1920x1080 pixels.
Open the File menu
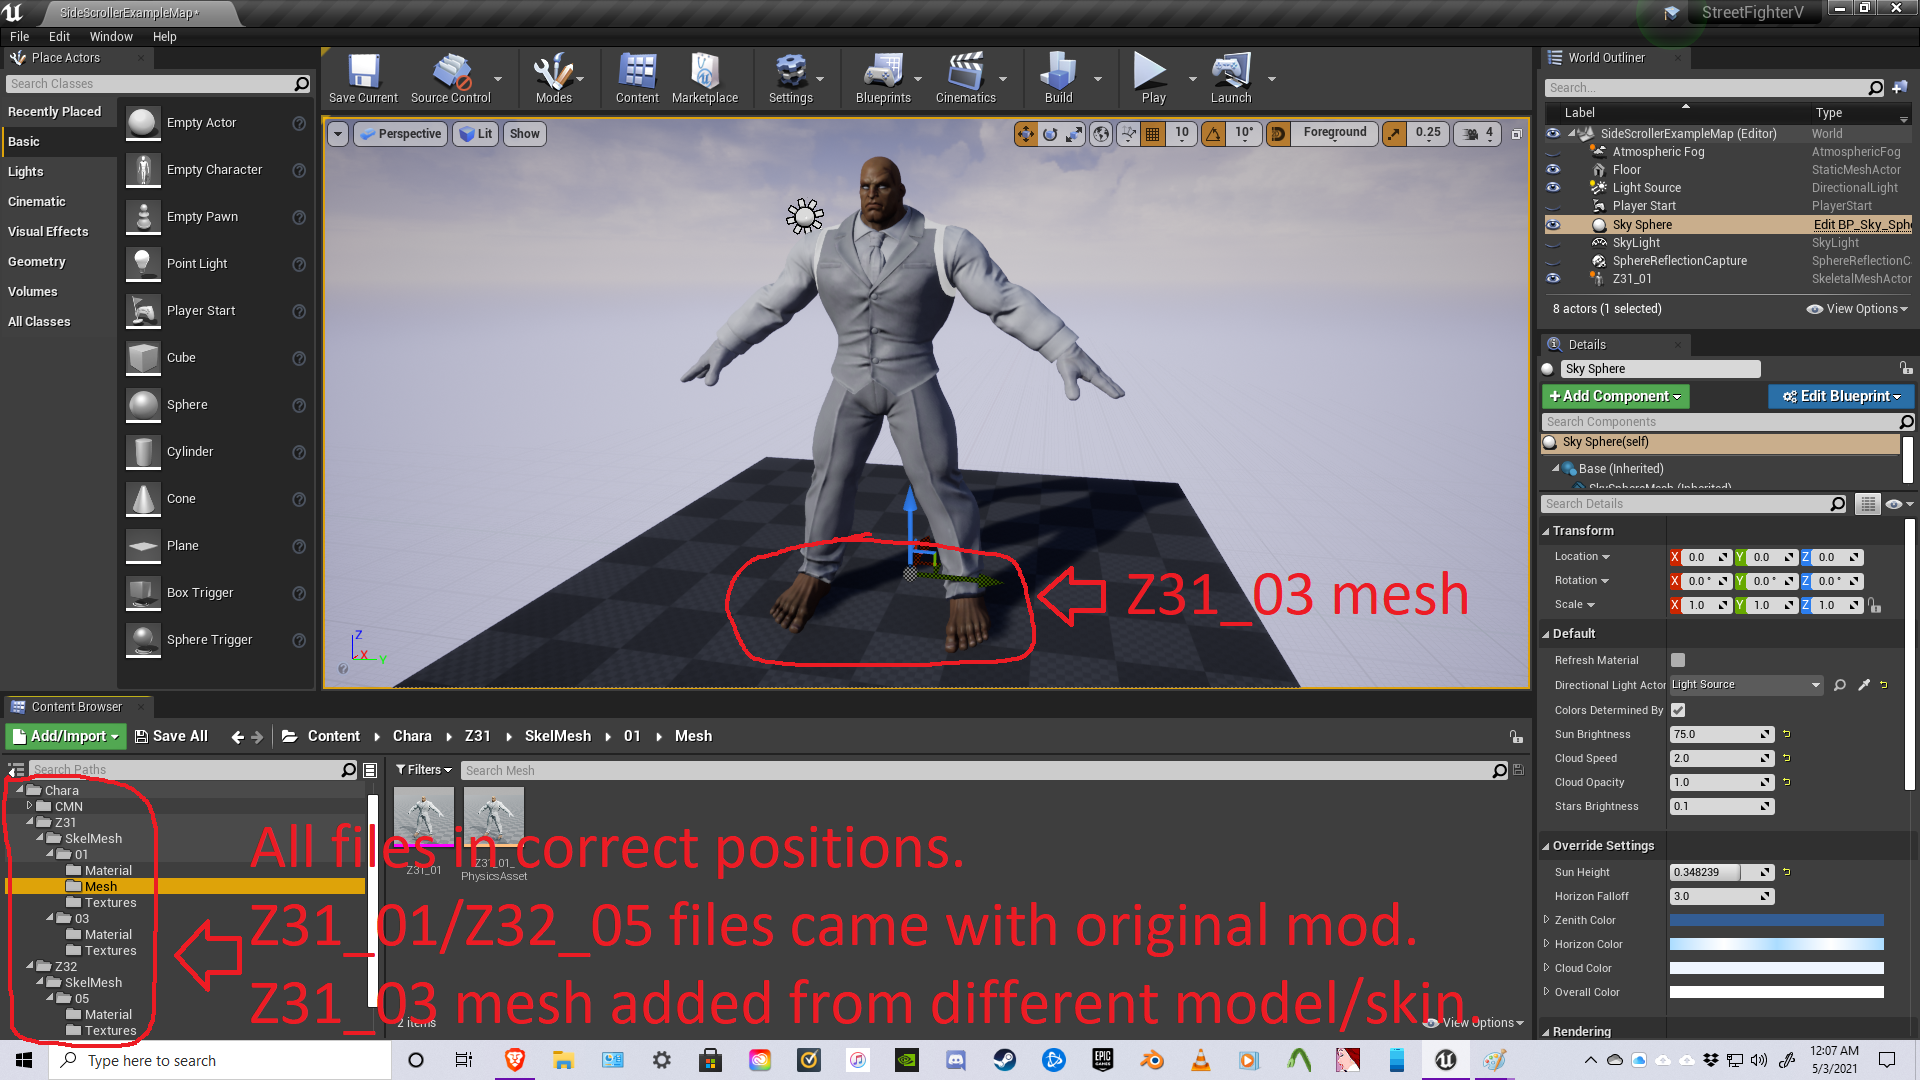(x=19, y=37)
